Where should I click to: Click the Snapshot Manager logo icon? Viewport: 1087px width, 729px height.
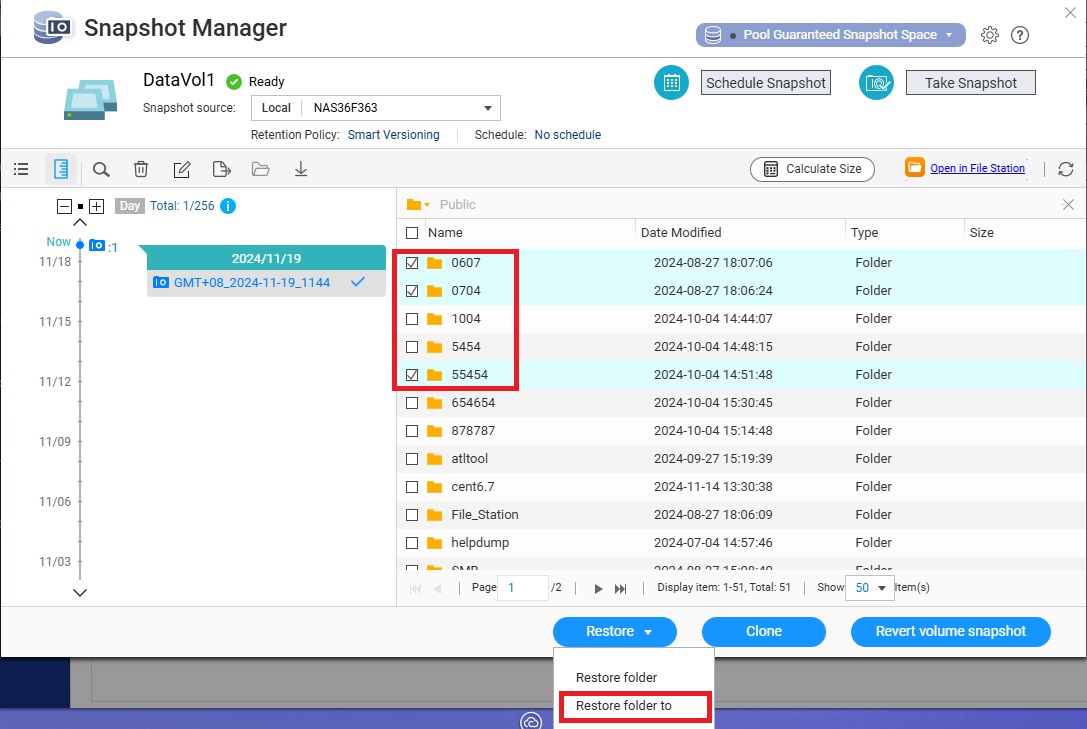point(53,28)
